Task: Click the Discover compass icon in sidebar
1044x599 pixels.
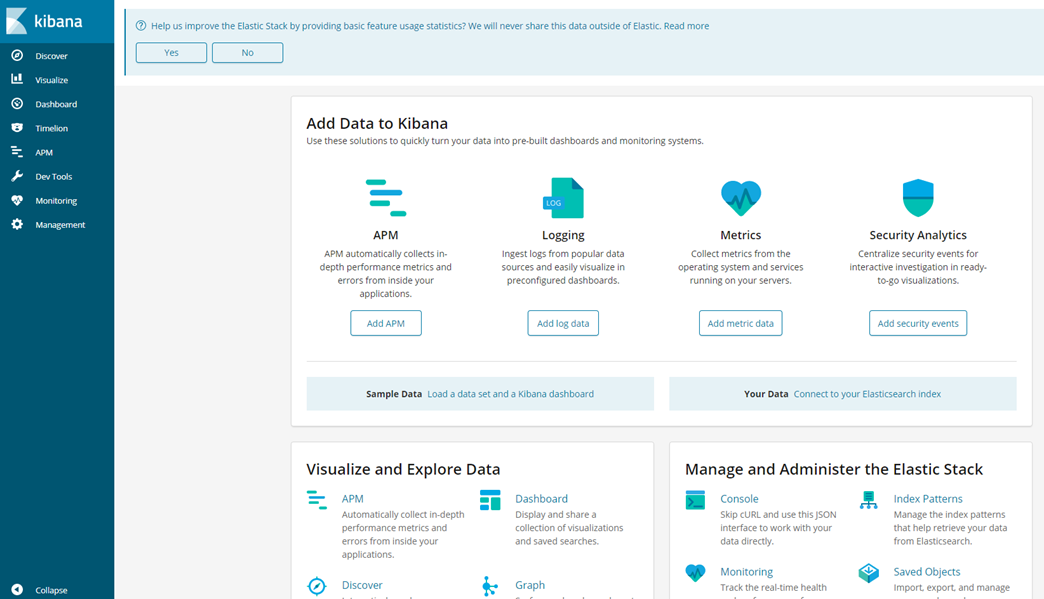Action: tap(17, 55)
